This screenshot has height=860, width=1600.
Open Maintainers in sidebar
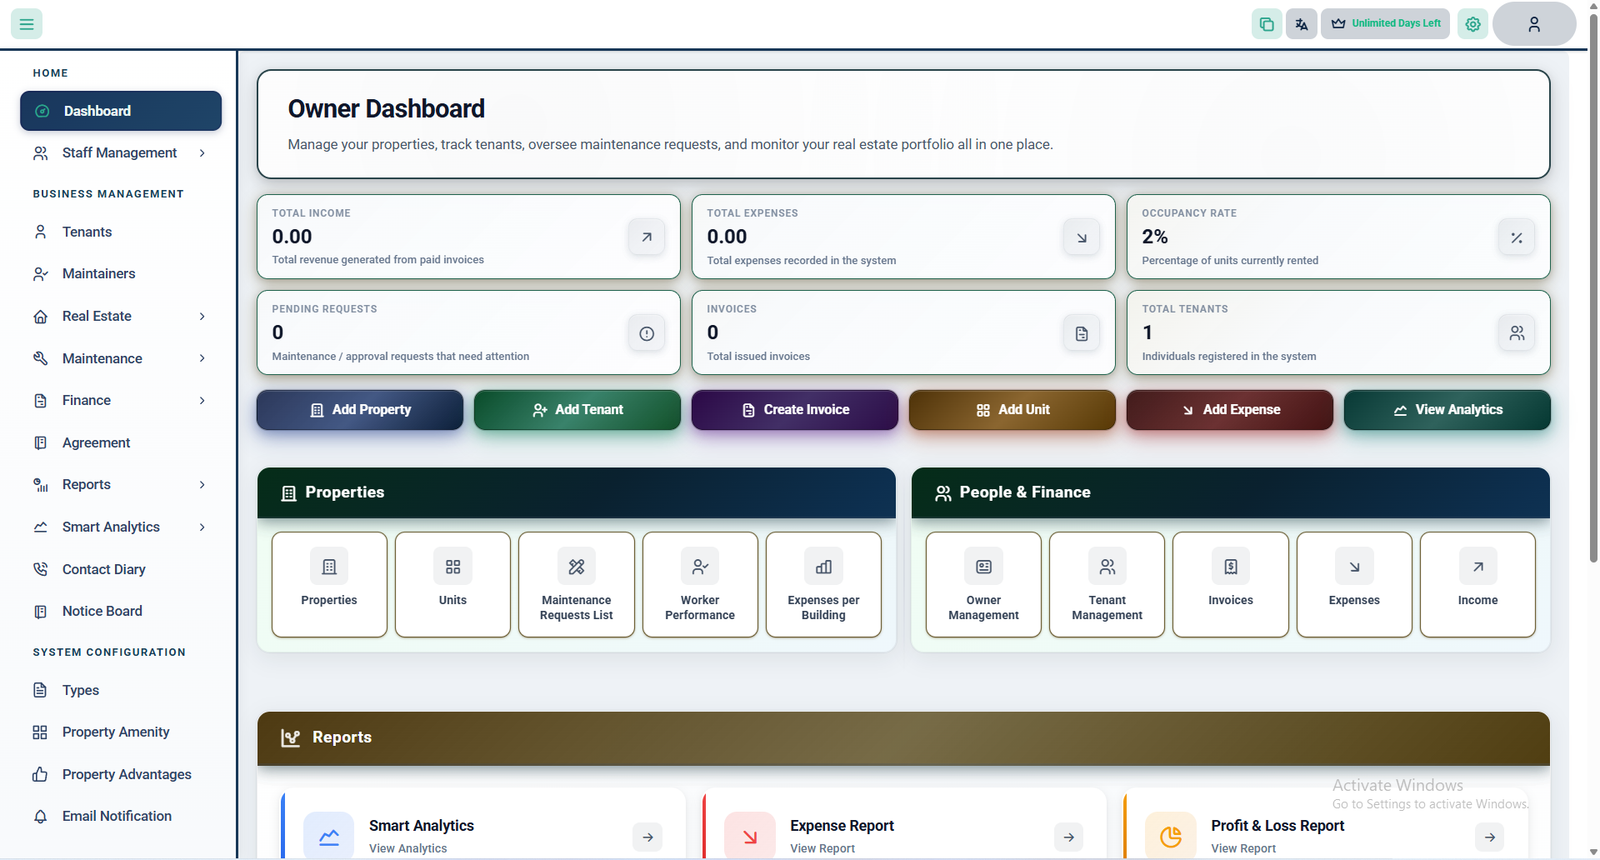[x=121, y=274]
